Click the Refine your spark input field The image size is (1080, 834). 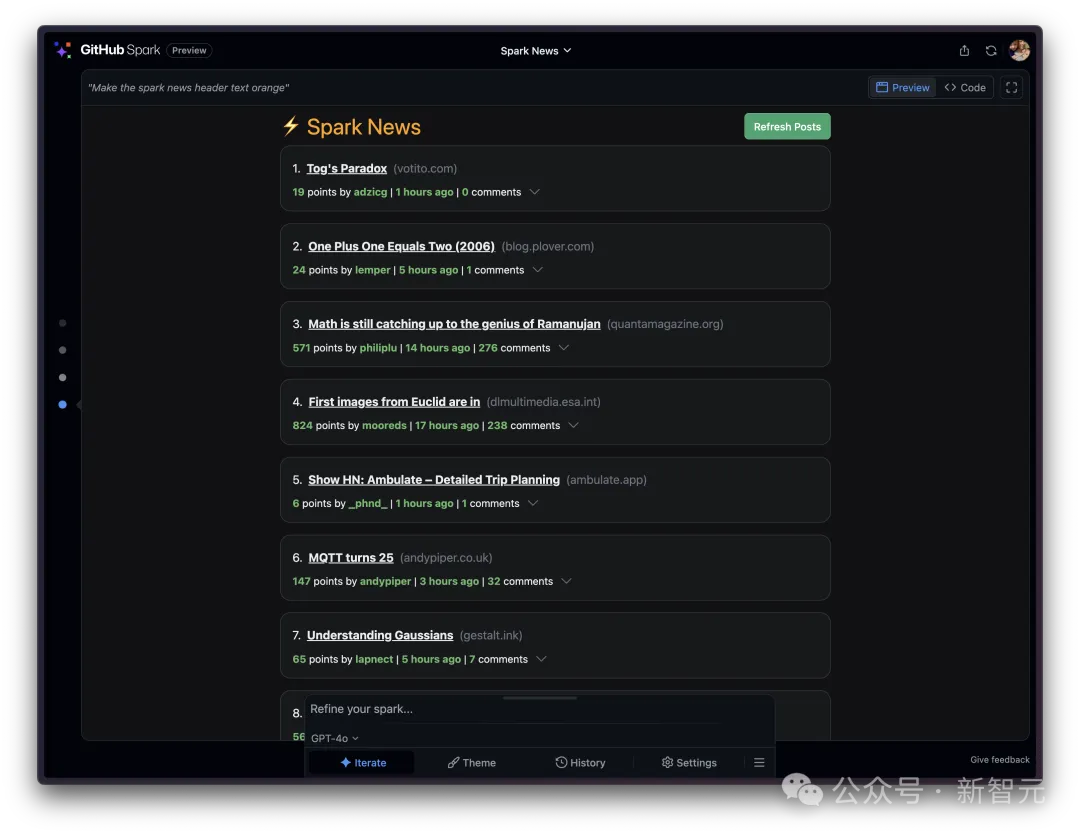[539, 709]
